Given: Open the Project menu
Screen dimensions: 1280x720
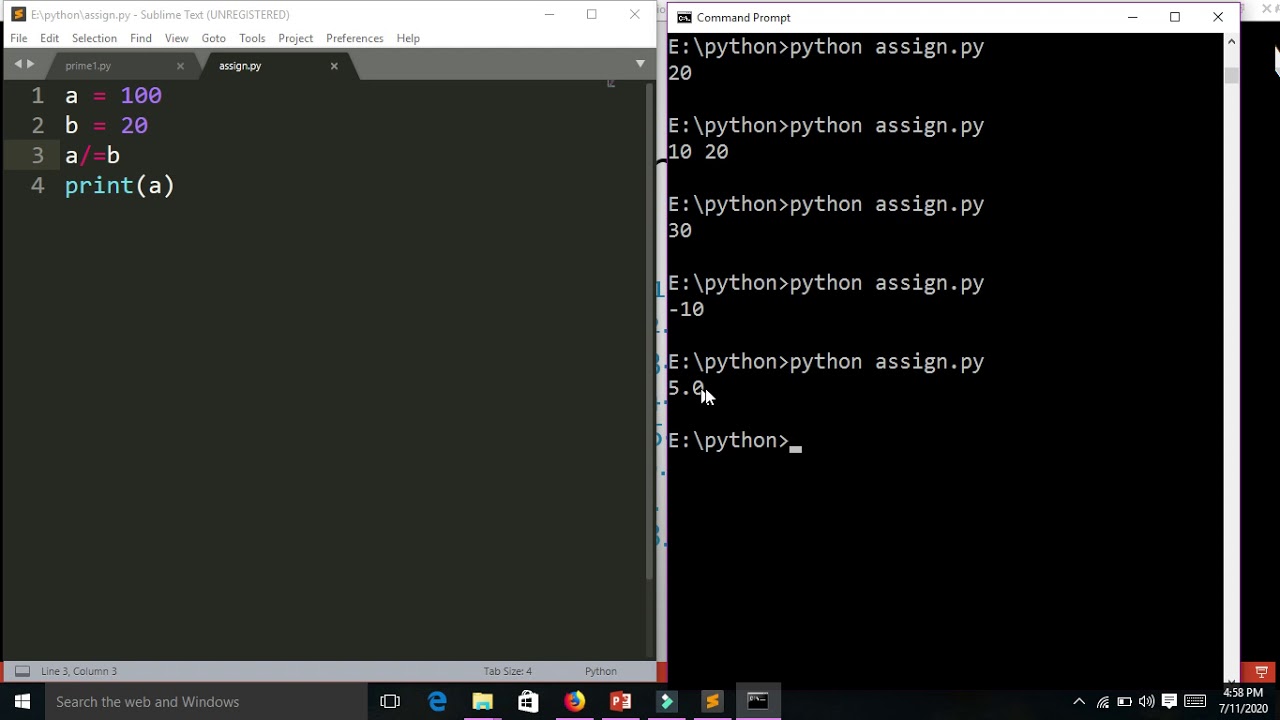Looking at the screenshot, I should point(296,38).
